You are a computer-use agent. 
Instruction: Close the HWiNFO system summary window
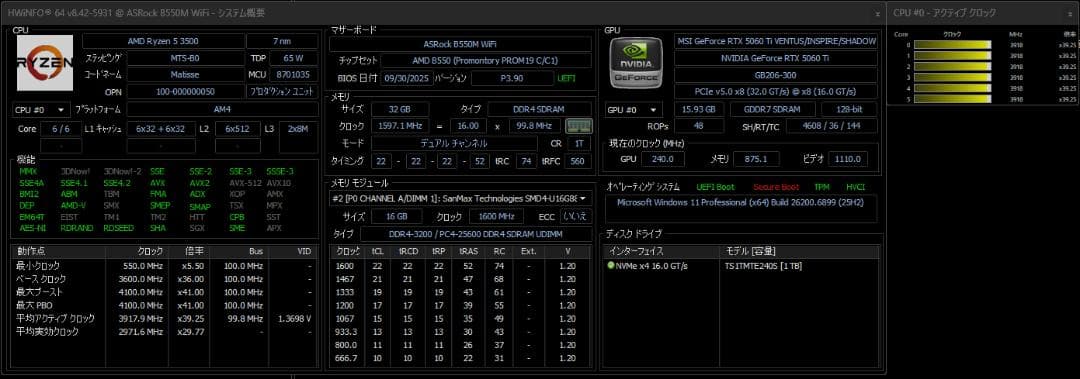click(877, 13)
